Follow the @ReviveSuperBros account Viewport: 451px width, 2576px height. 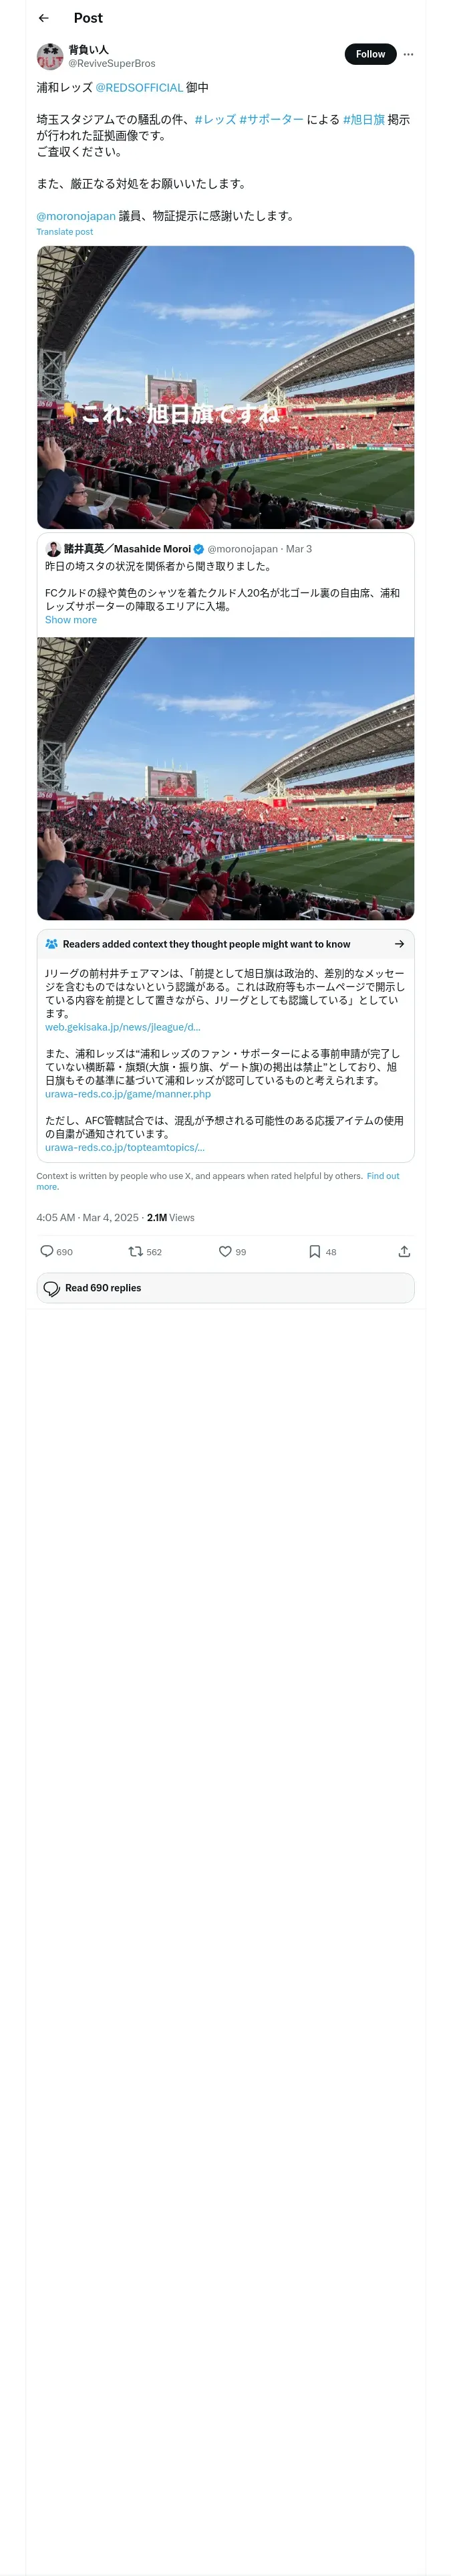coord(370,54)
